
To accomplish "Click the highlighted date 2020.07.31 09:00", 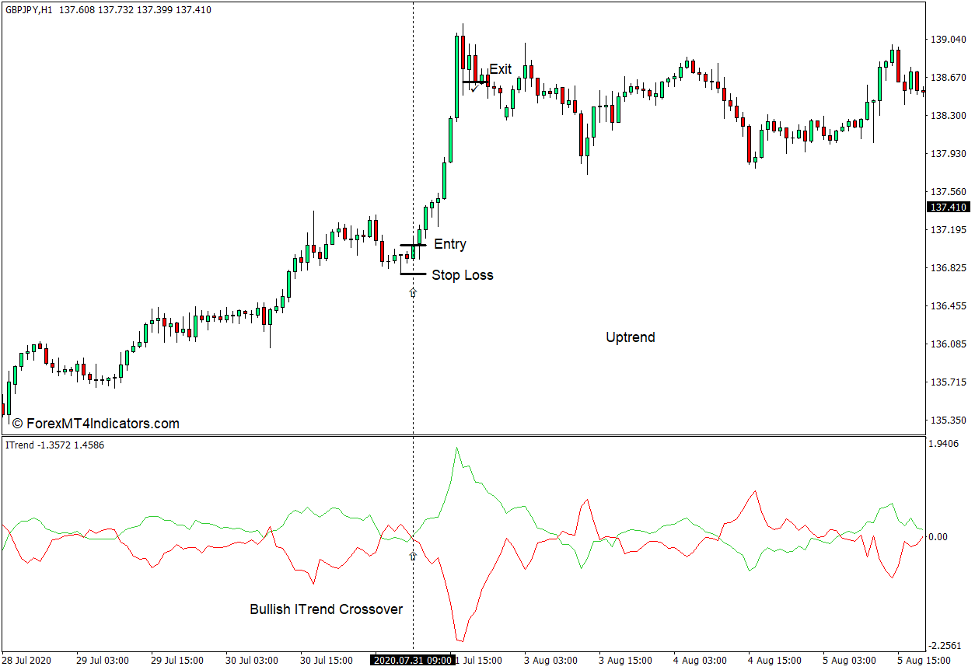I will coord(411,660).
